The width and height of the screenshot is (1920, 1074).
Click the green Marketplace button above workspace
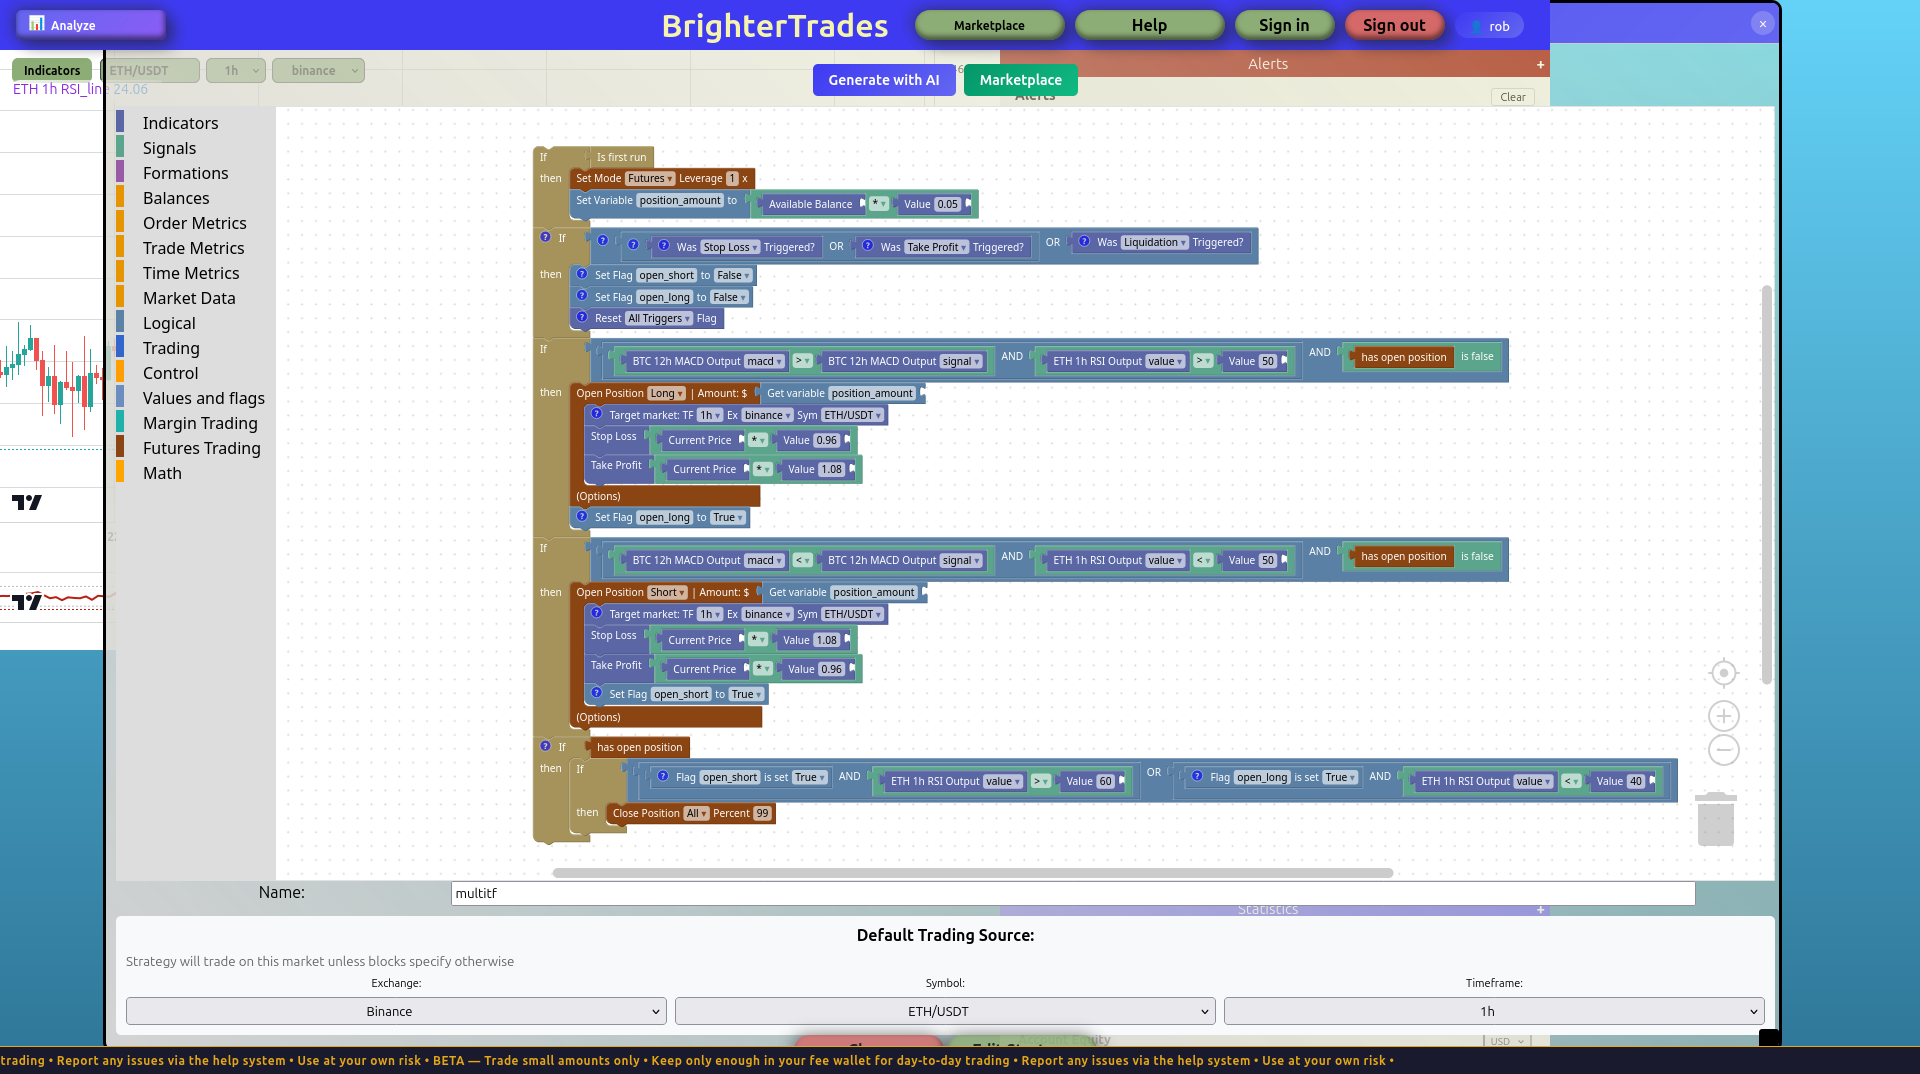(x=1020, y=80)
